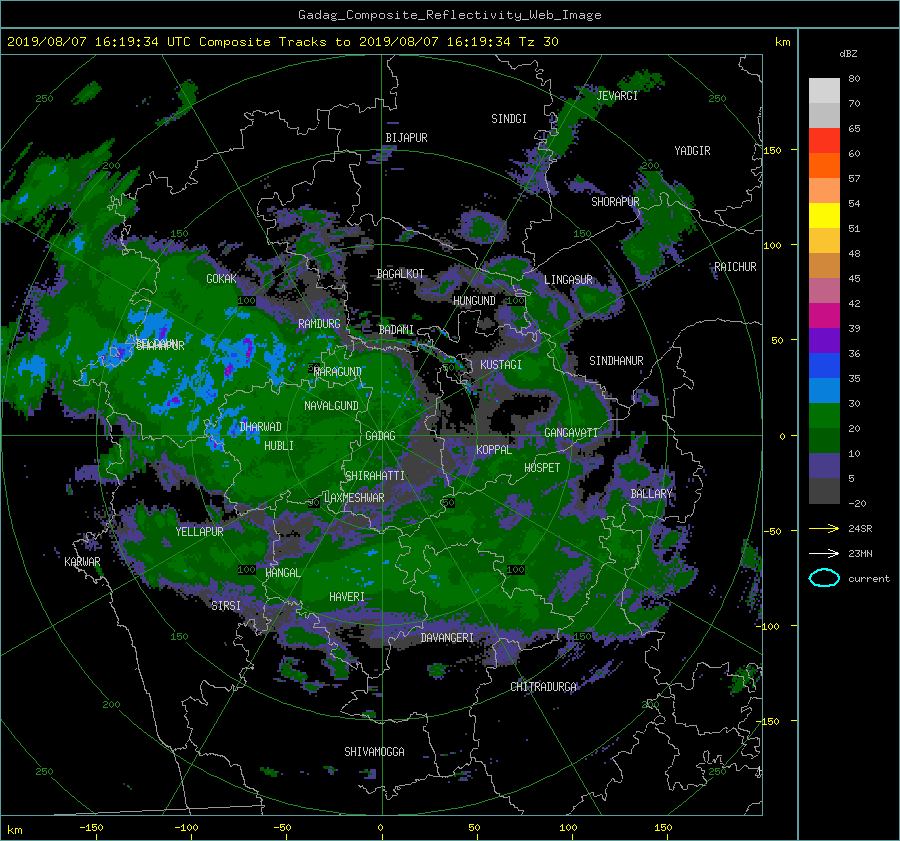Image resolution: width=900 pixels, height=841 pixels.
Task: Click the BADAMI town label
Action: point(396,330)
